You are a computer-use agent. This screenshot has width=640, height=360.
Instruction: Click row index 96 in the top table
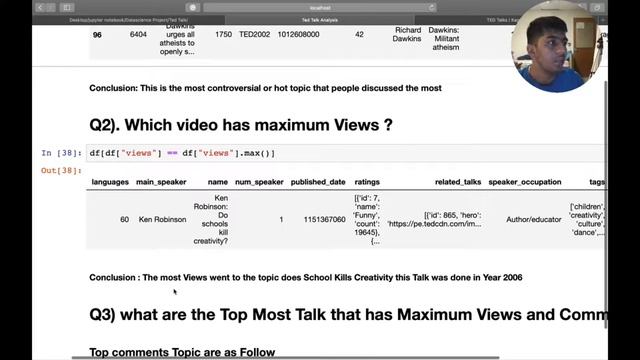click(97, 35)
